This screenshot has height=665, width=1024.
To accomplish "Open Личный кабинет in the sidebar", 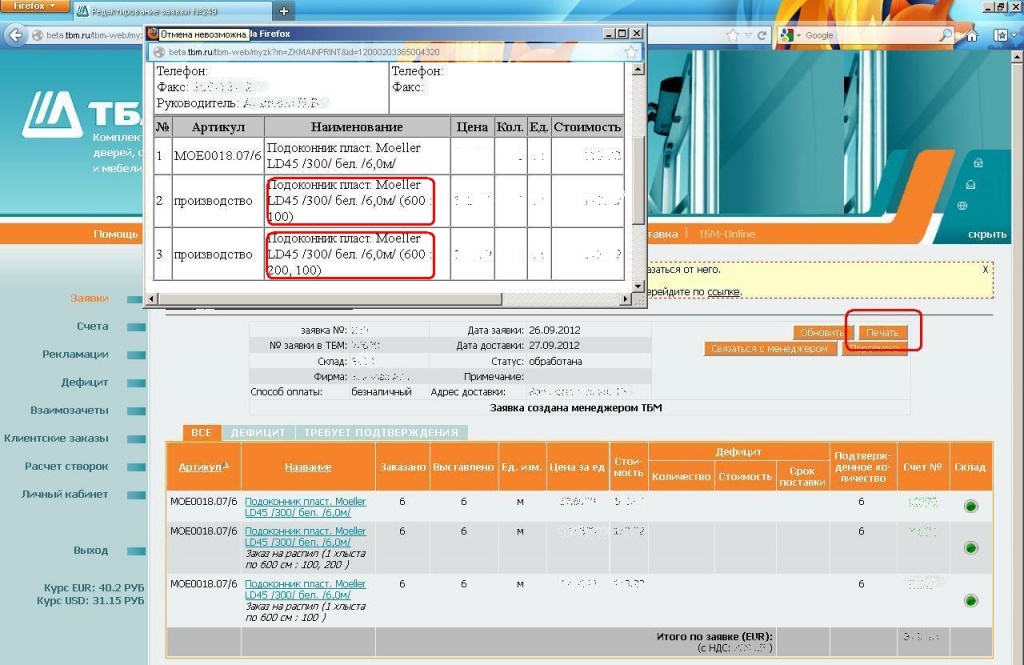I will click(65, 495).
